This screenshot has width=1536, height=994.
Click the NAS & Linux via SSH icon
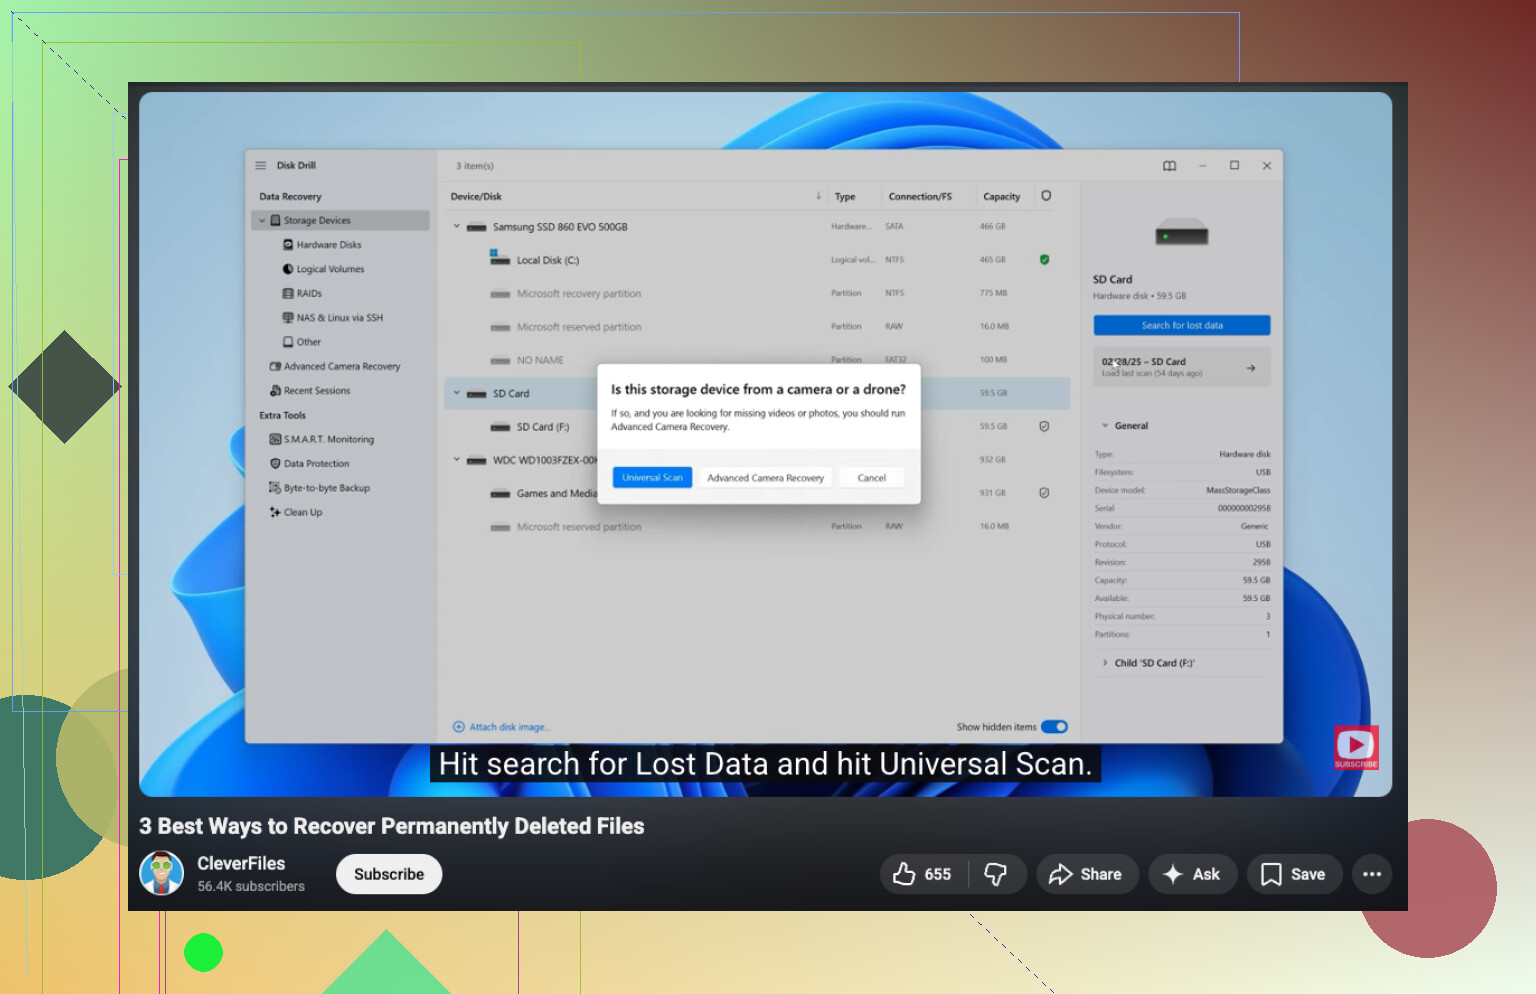click(288, 318)
